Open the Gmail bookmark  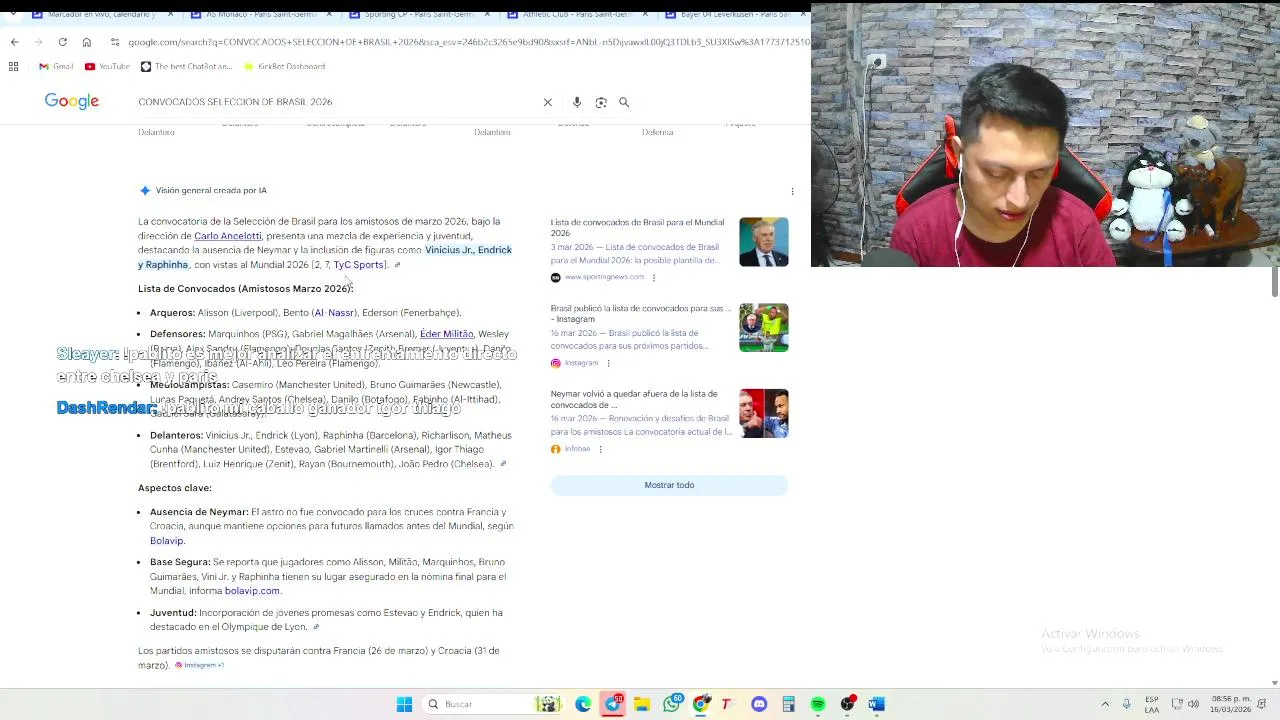pos(56,66)
